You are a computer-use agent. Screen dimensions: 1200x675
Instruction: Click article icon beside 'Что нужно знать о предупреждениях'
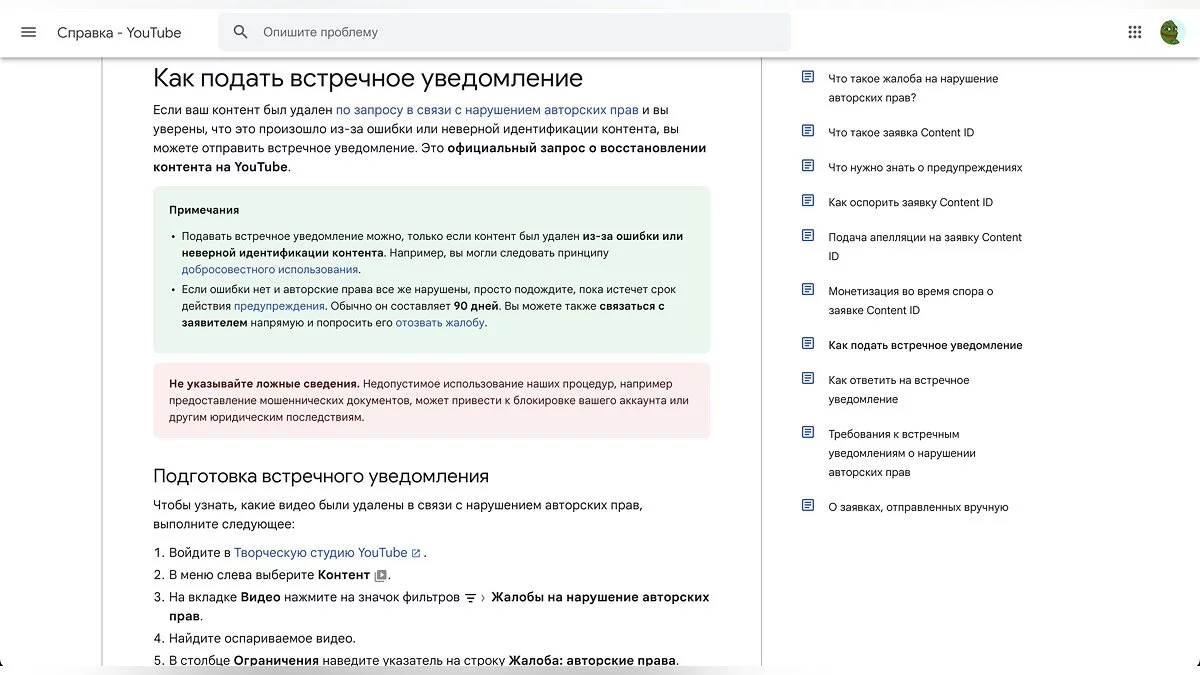coord(808,166)
